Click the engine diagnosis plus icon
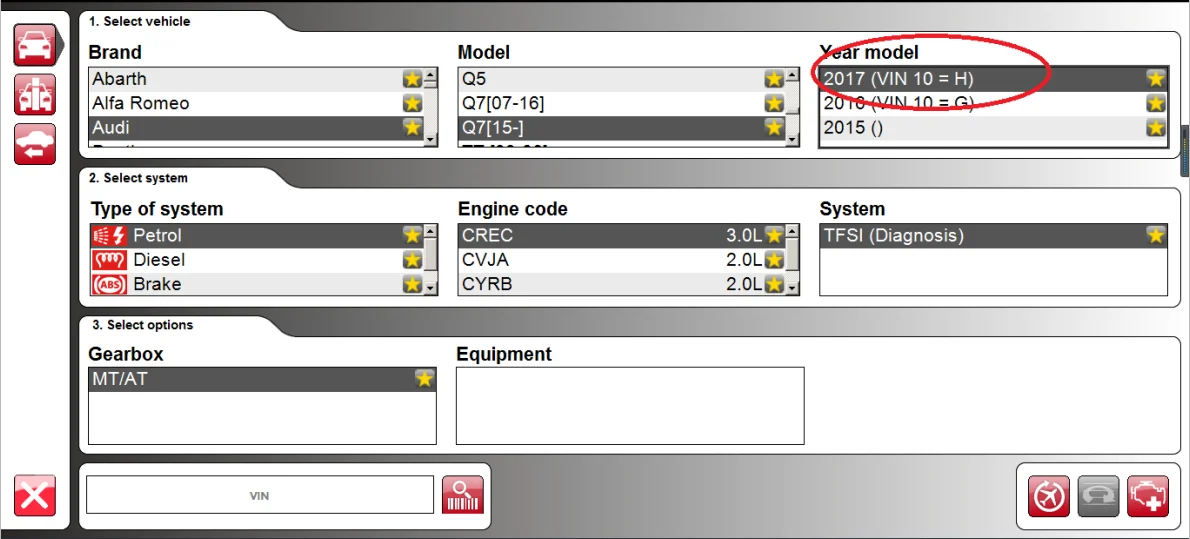The height and width of the screenshot is (539, 1190). pyautogui.click(x=1148, y=496)
